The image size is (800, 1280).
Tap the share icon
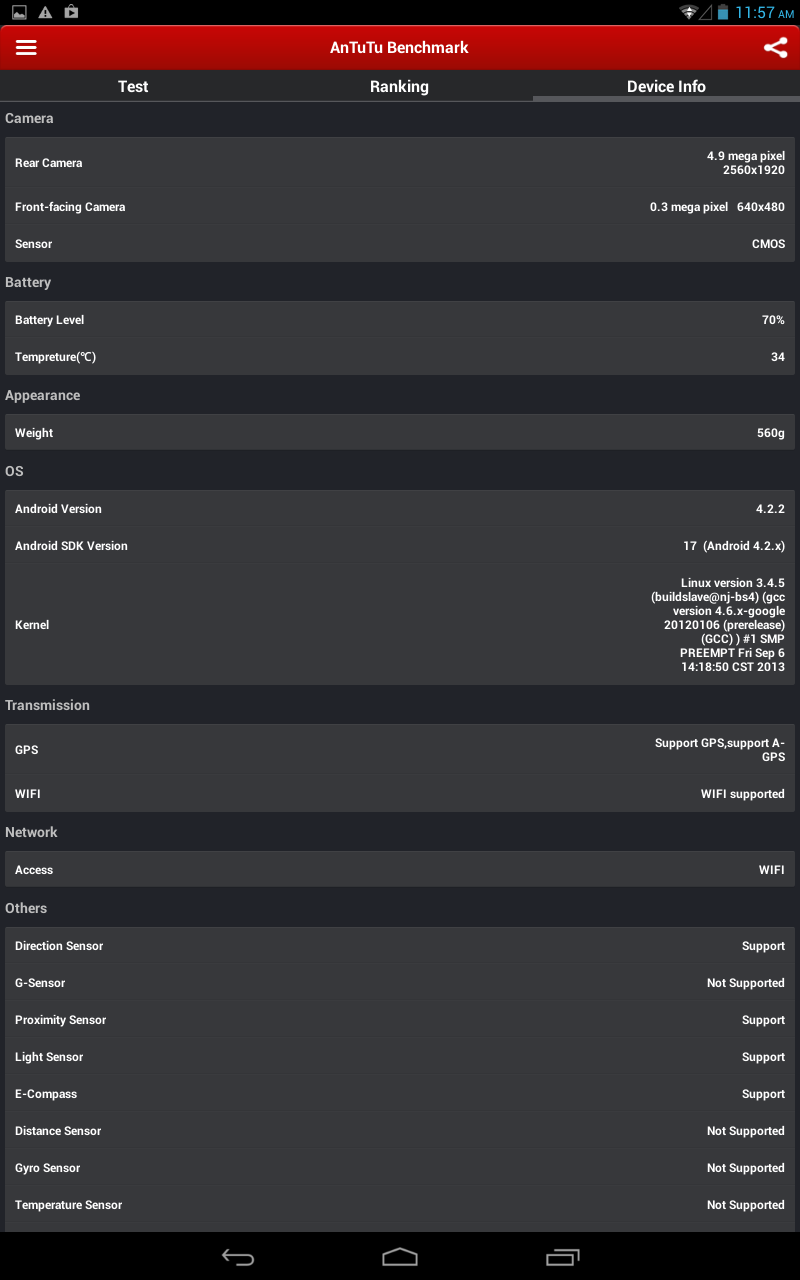775,48
